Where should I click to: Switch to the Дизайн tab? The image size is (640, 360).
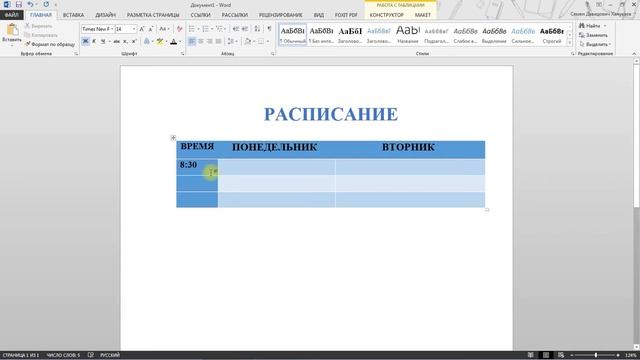pyautogui.click(x=105, y=15)
